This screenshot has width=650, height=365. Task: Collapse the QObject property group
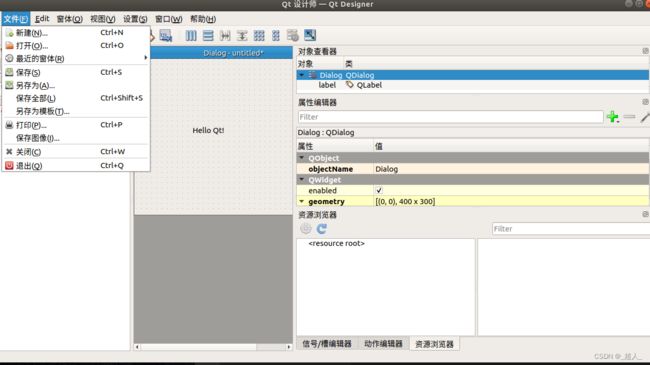[302, 158]
